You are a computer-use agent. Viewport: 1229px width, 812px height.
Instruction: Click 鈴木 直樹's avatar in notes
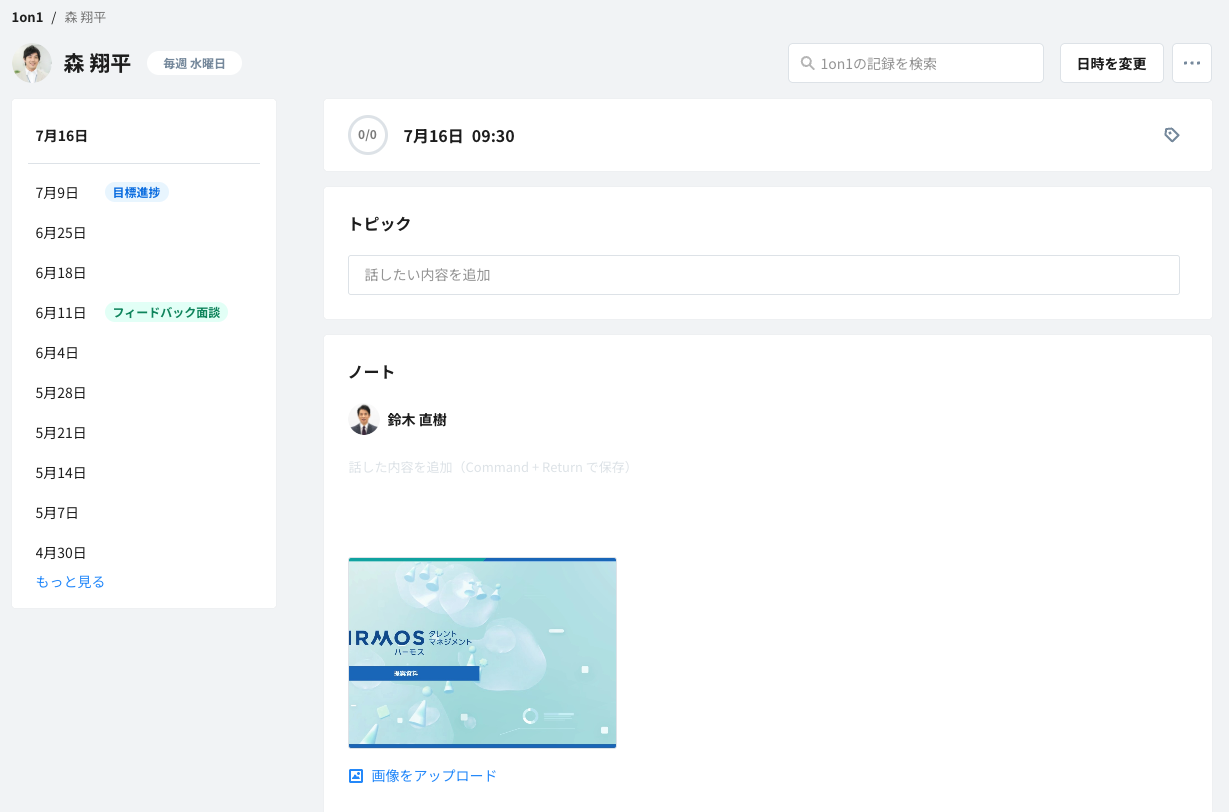364,420
